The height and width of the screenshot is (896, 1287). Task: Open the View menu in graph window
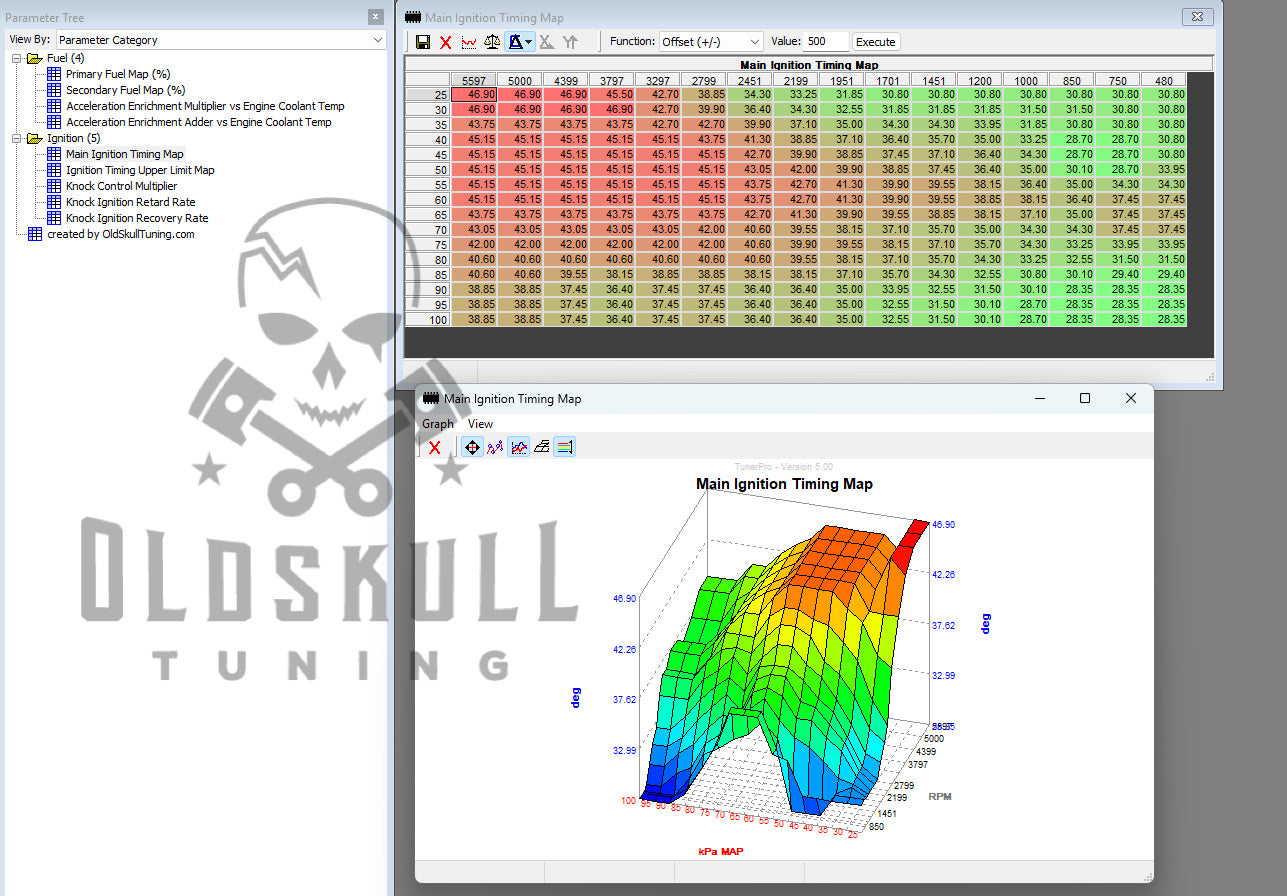(x=480, y=424)
